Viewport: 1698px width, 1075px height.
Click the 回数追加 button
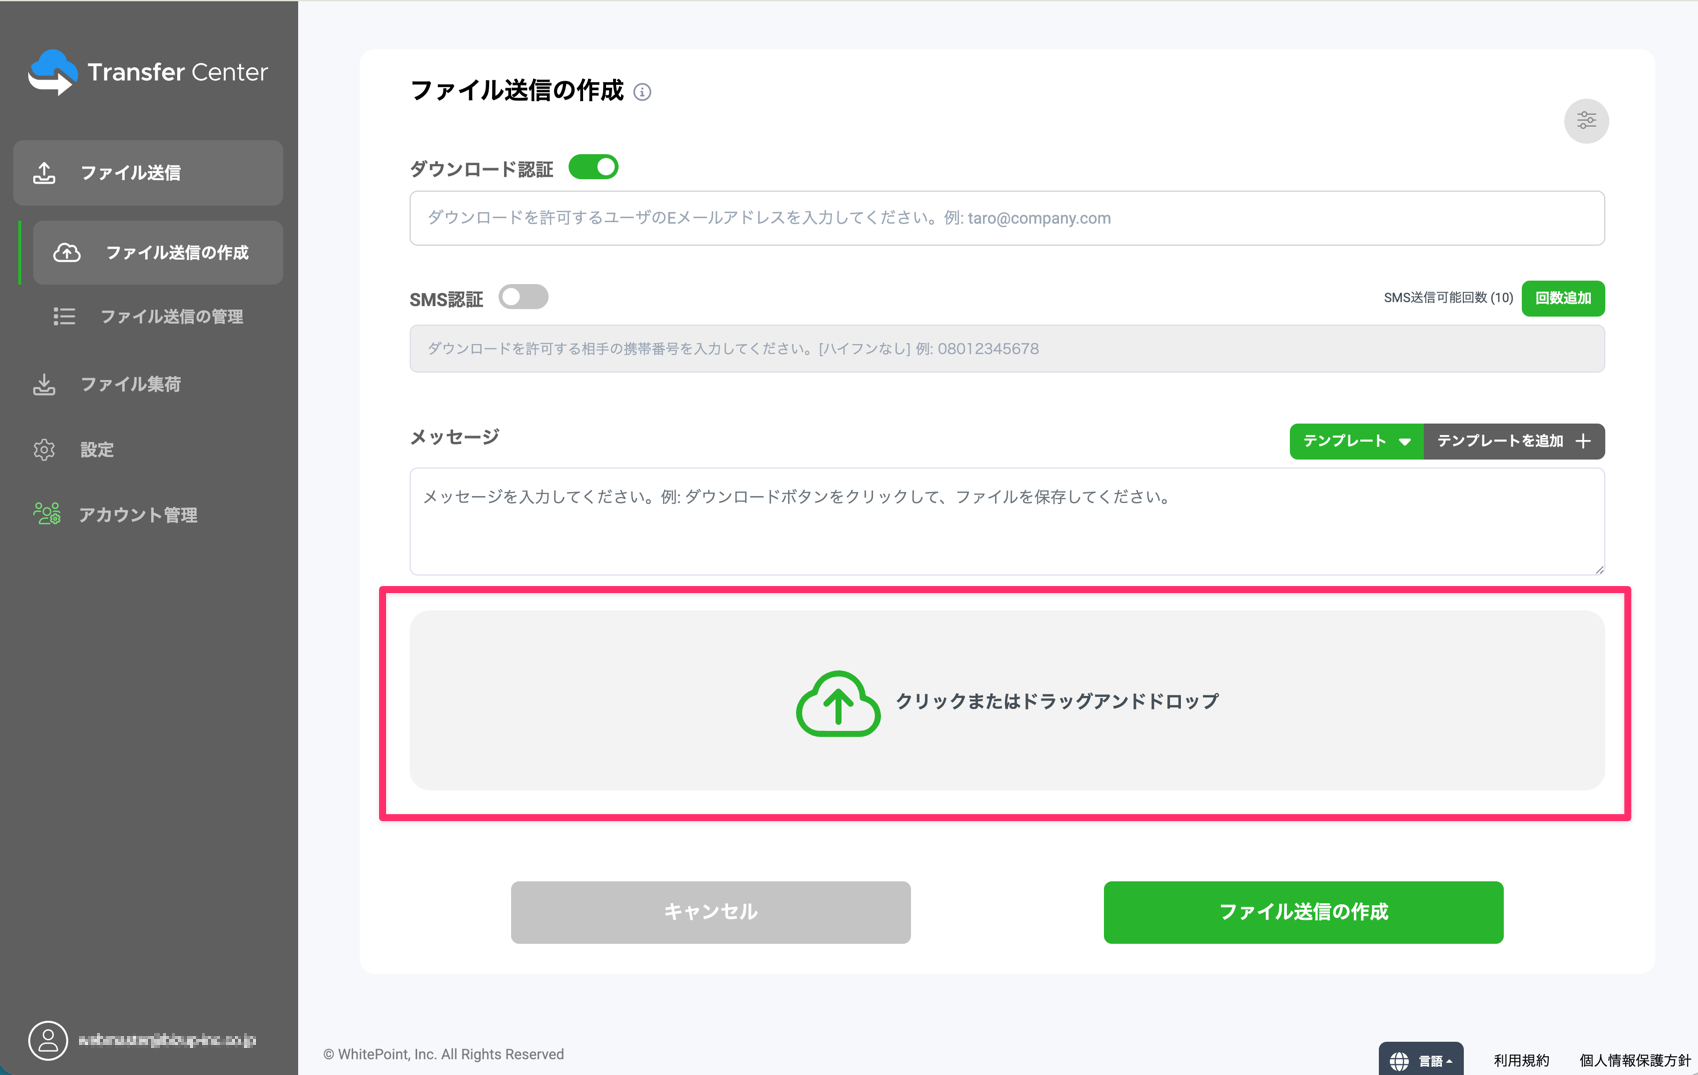[1563, 297]
